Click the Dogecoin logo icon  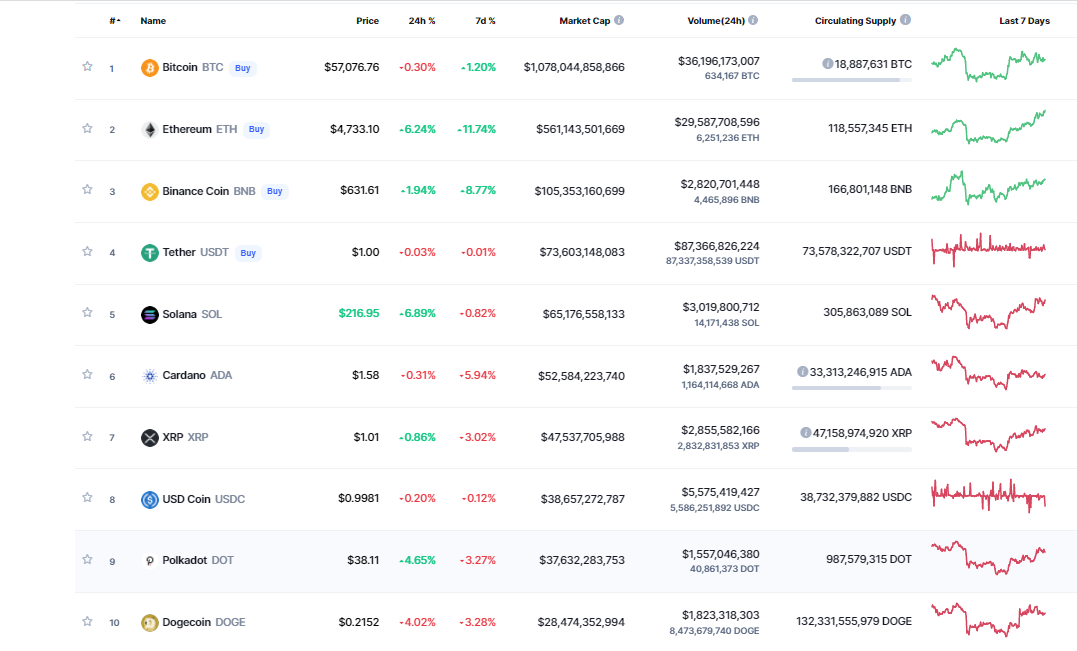click(150, 622)
